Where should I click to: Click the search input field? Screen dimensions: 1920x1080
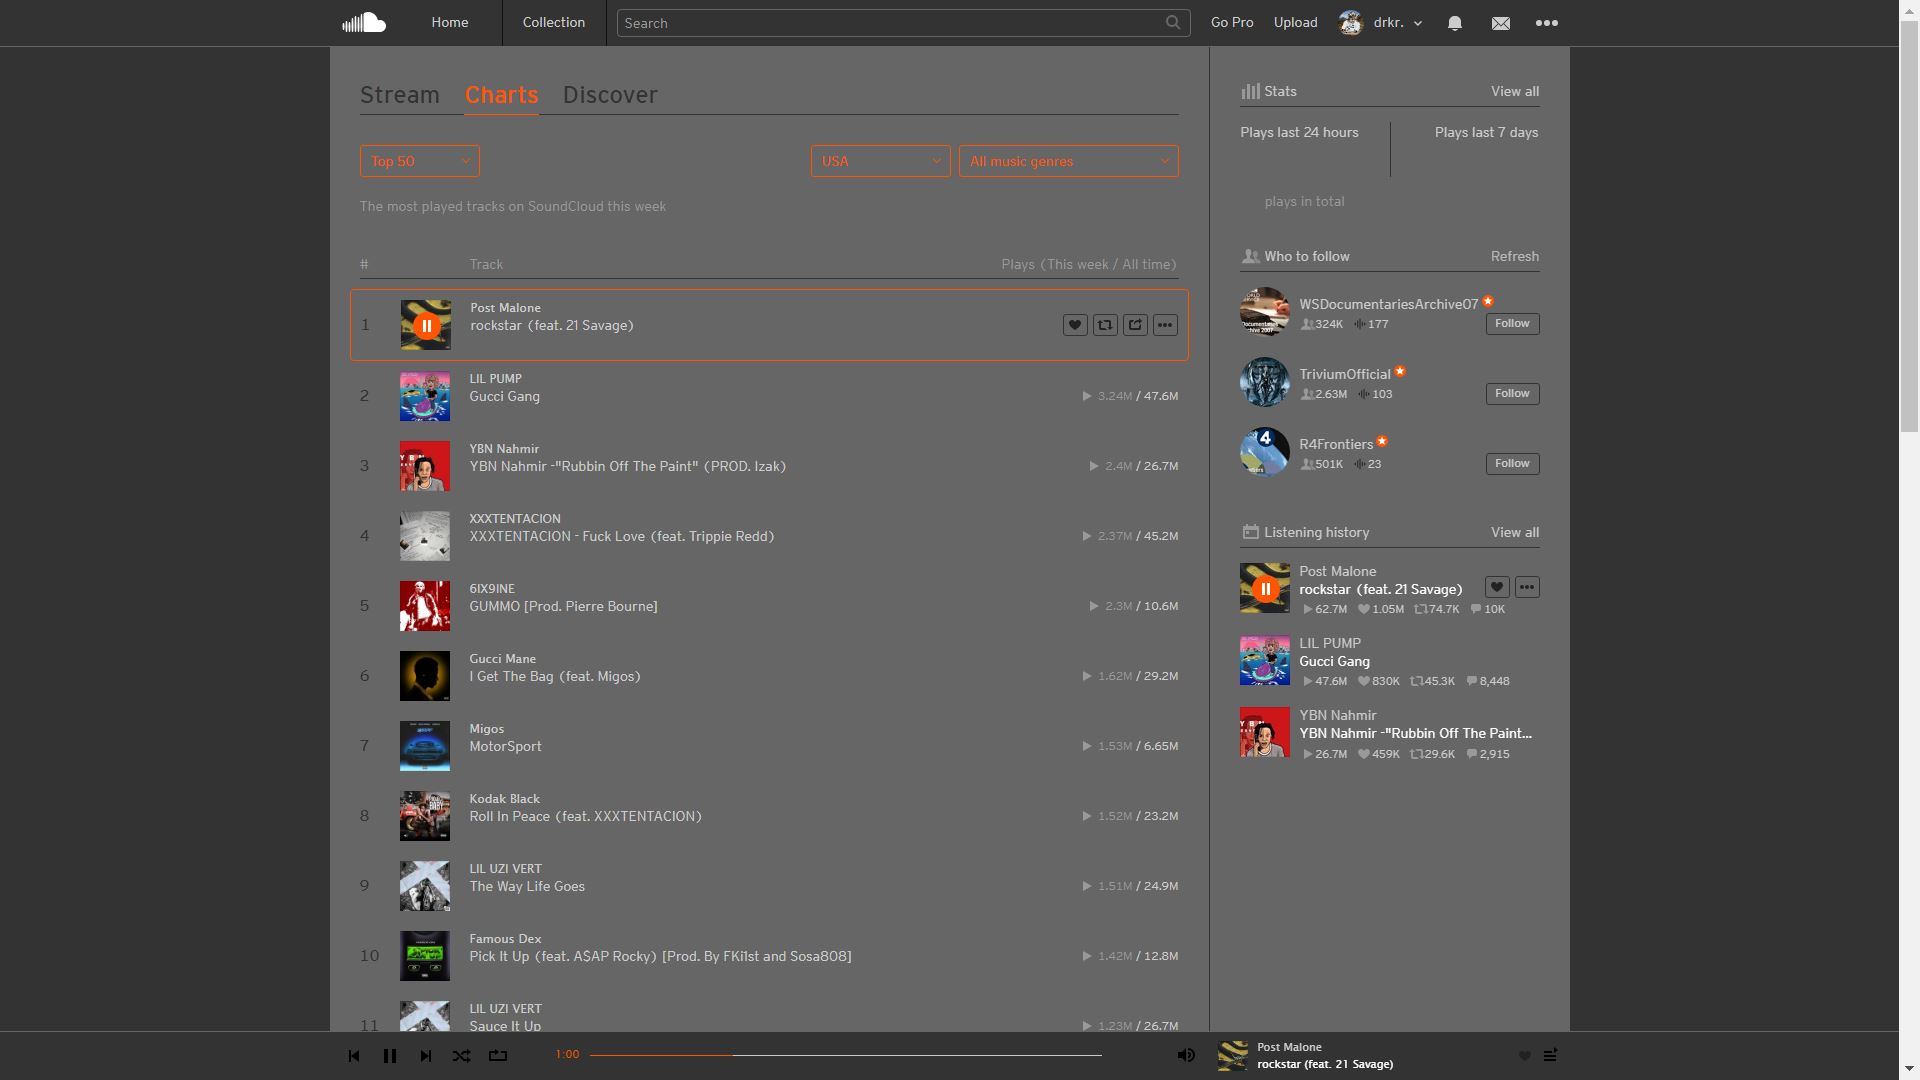click(900, 22)
